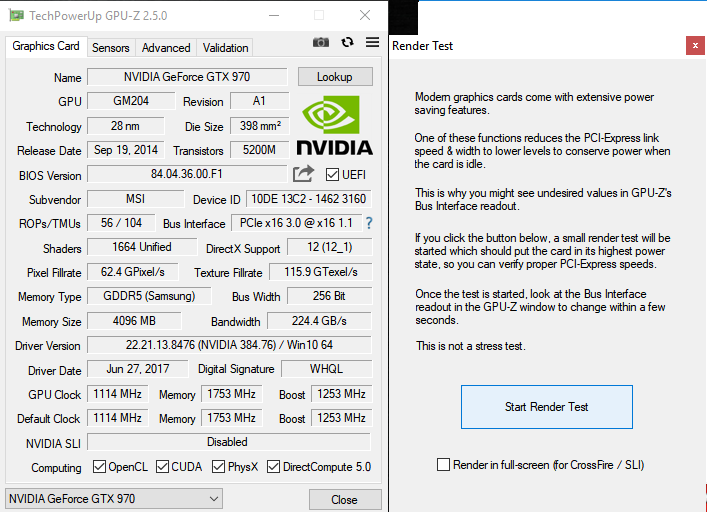Click the NVIDIA logo
707x512 pixels.
click(335, 125)
